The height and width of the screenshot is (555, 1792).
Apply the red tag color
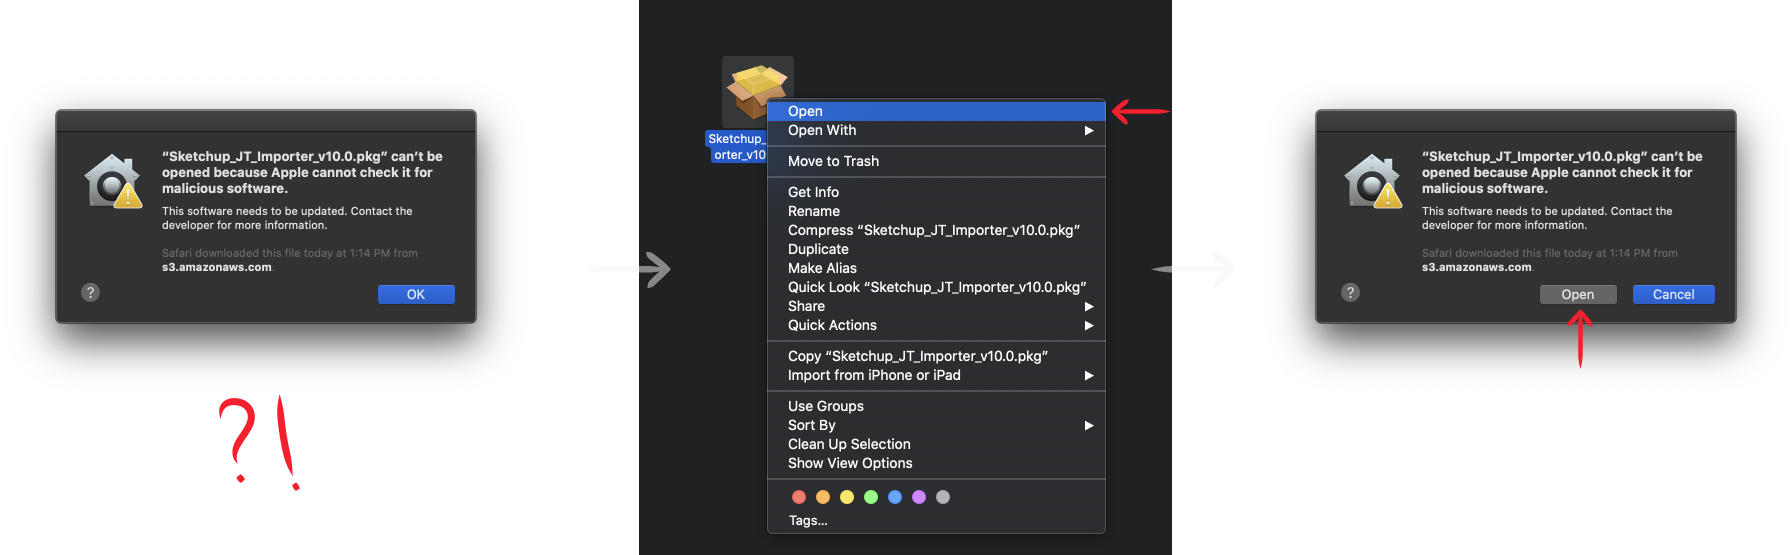click(799, 497)
